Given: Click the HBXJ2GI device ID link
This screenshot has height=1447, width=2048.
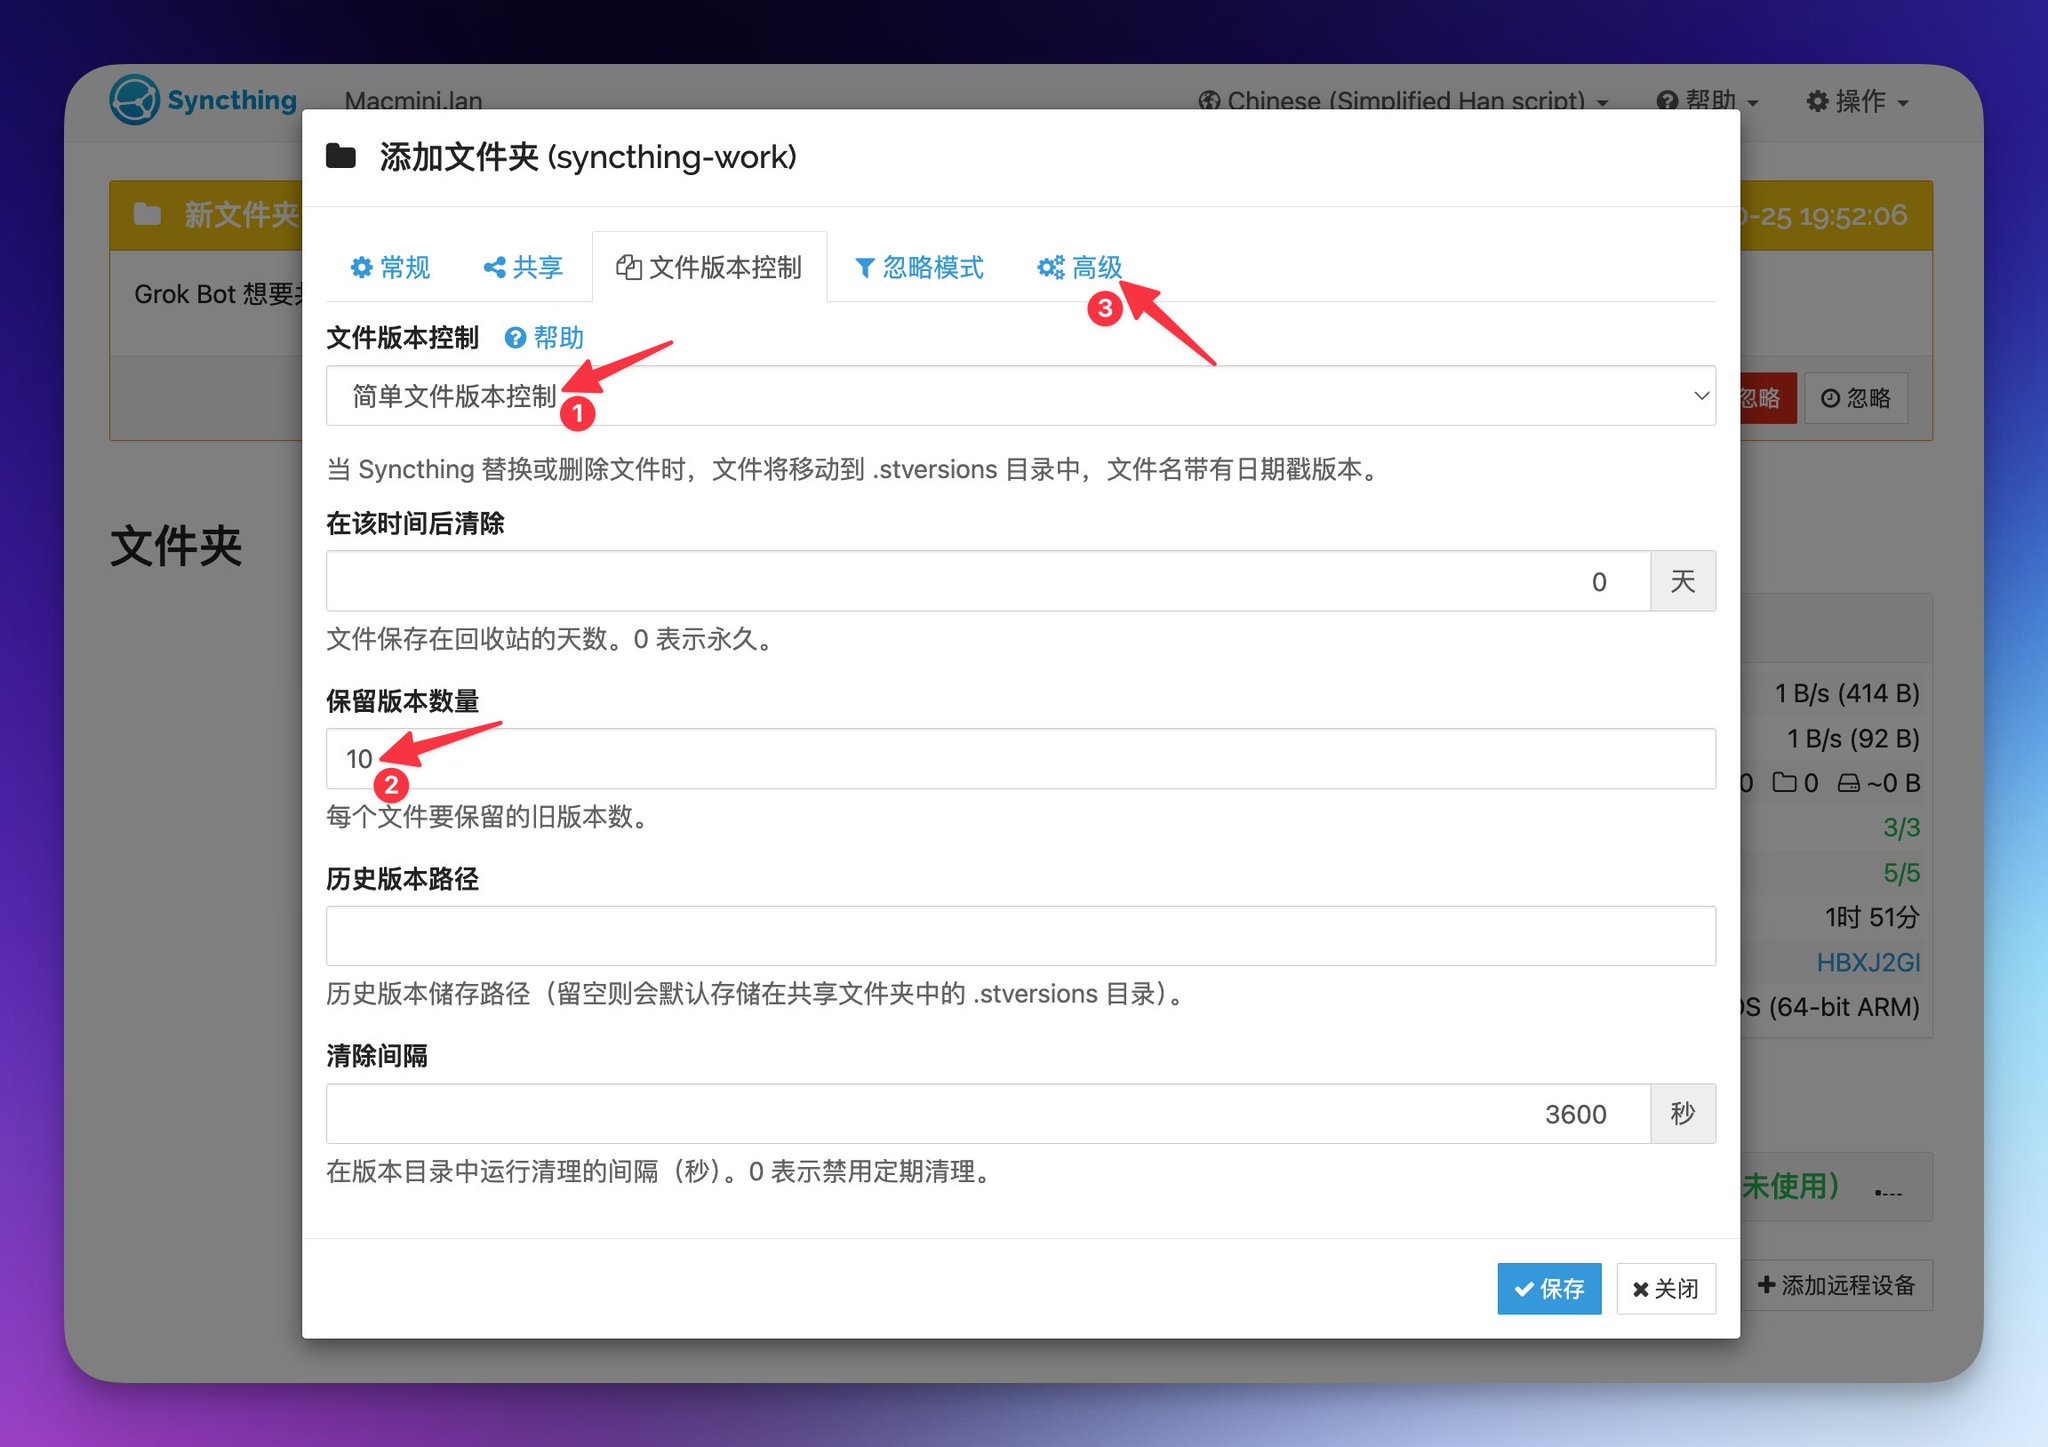Looking at the screenshot, I should click(1868, 962).
